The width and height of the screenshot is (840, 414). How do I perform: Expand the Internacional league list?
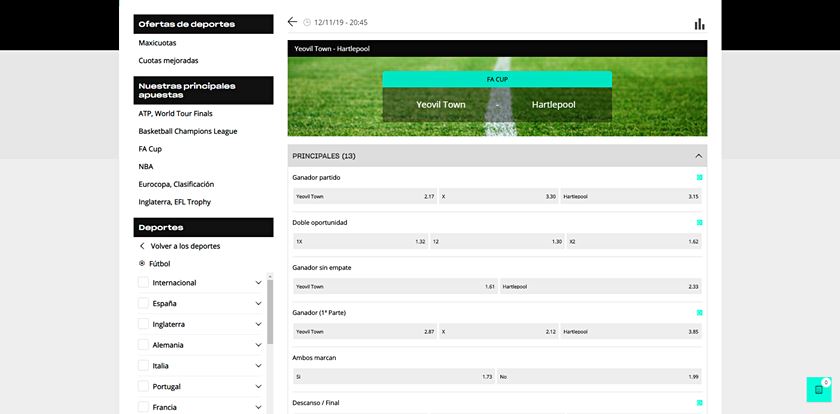point(258,283)
